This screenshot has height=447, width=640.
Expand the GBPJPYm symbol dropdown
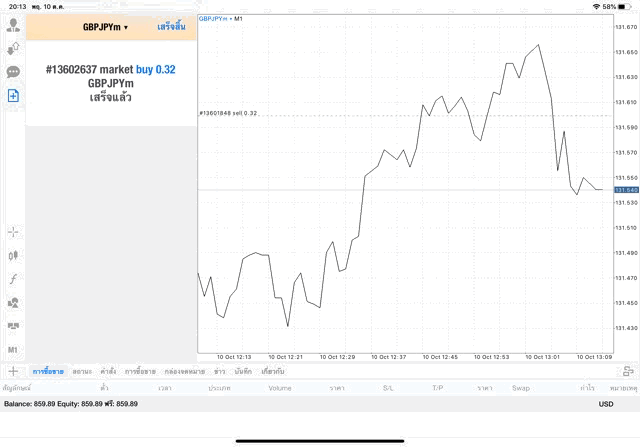coord(105,27)
